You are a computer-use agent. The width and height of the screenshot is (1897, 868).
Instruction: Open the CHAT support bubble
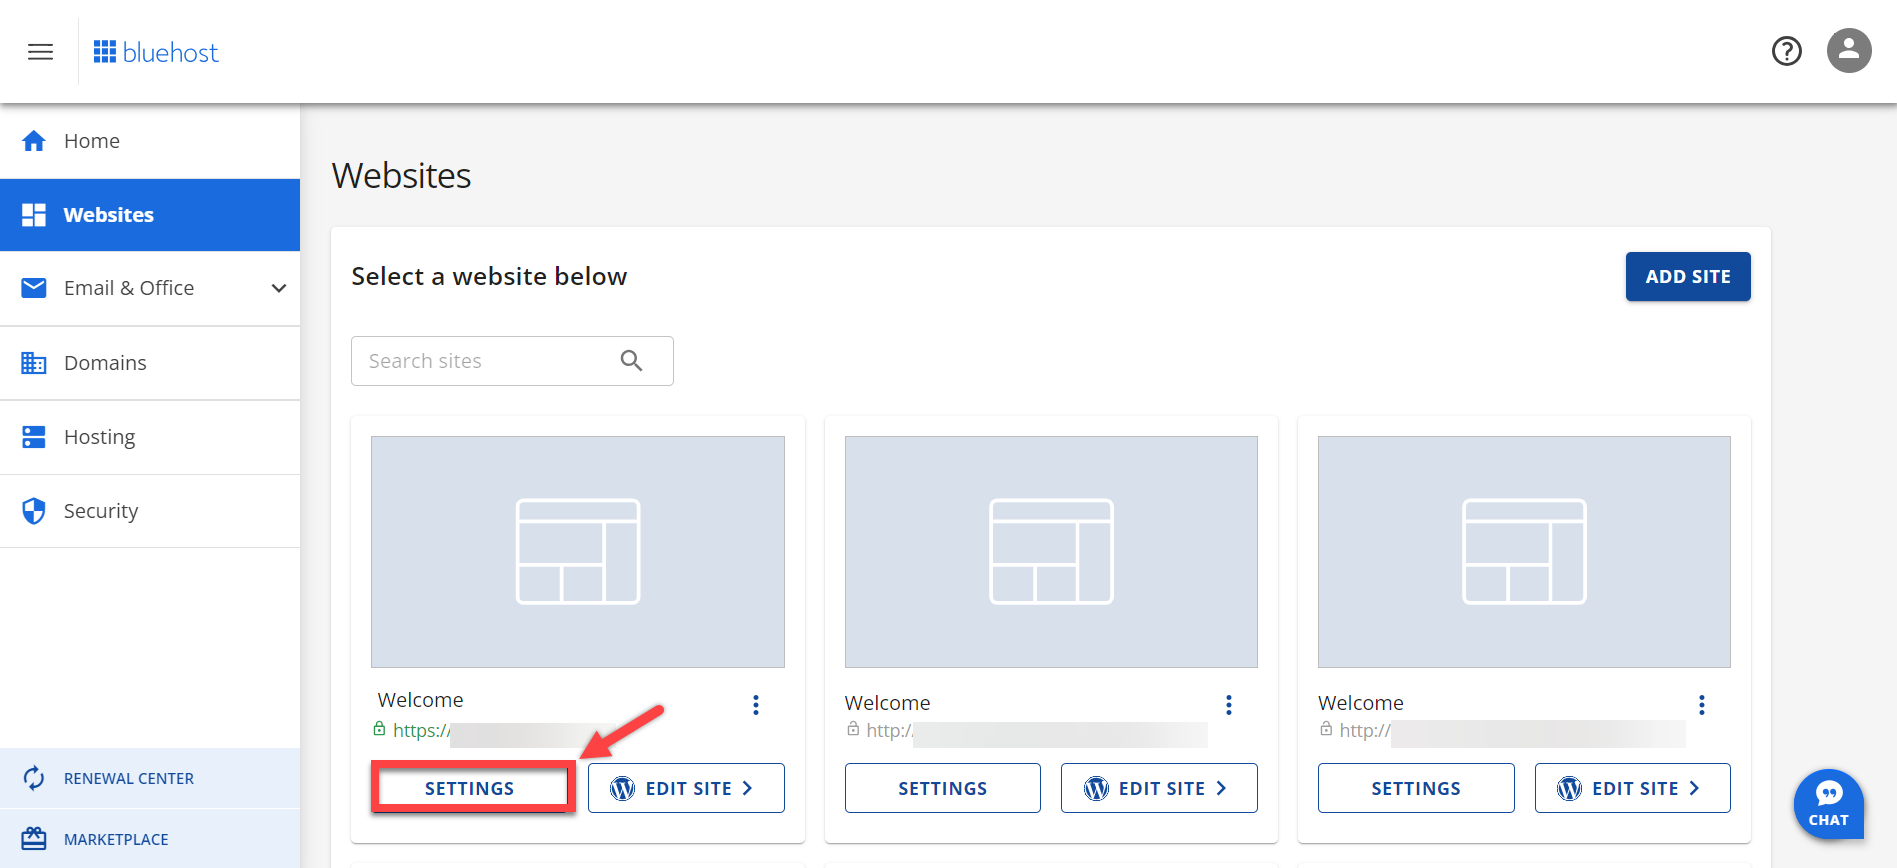pos(1828,804)
